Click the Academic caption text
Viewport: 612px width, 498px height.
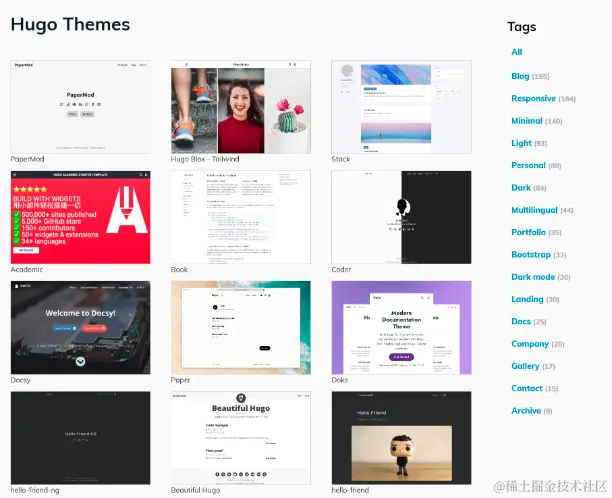pyautogui.click(x=27, y=270)
